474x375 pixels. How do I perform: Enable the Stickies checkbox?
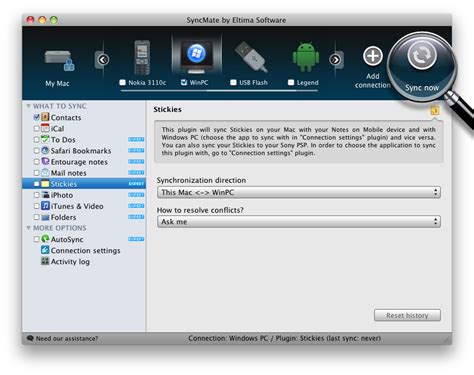click(37, 184)
